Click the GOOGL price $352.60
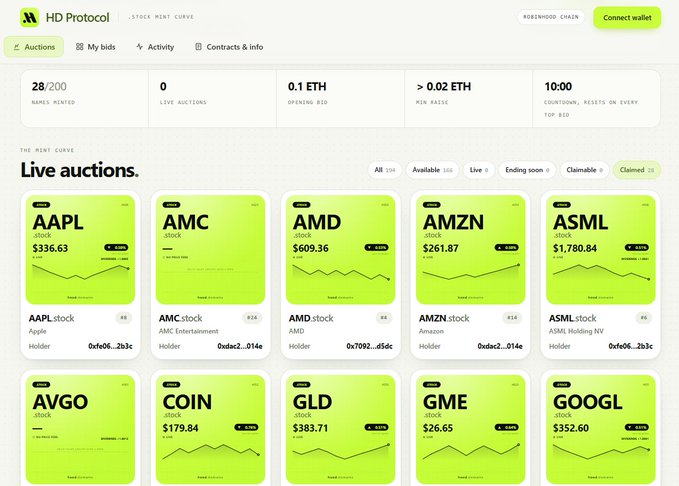This screenshot has width=679, height=486. (571, 428)
